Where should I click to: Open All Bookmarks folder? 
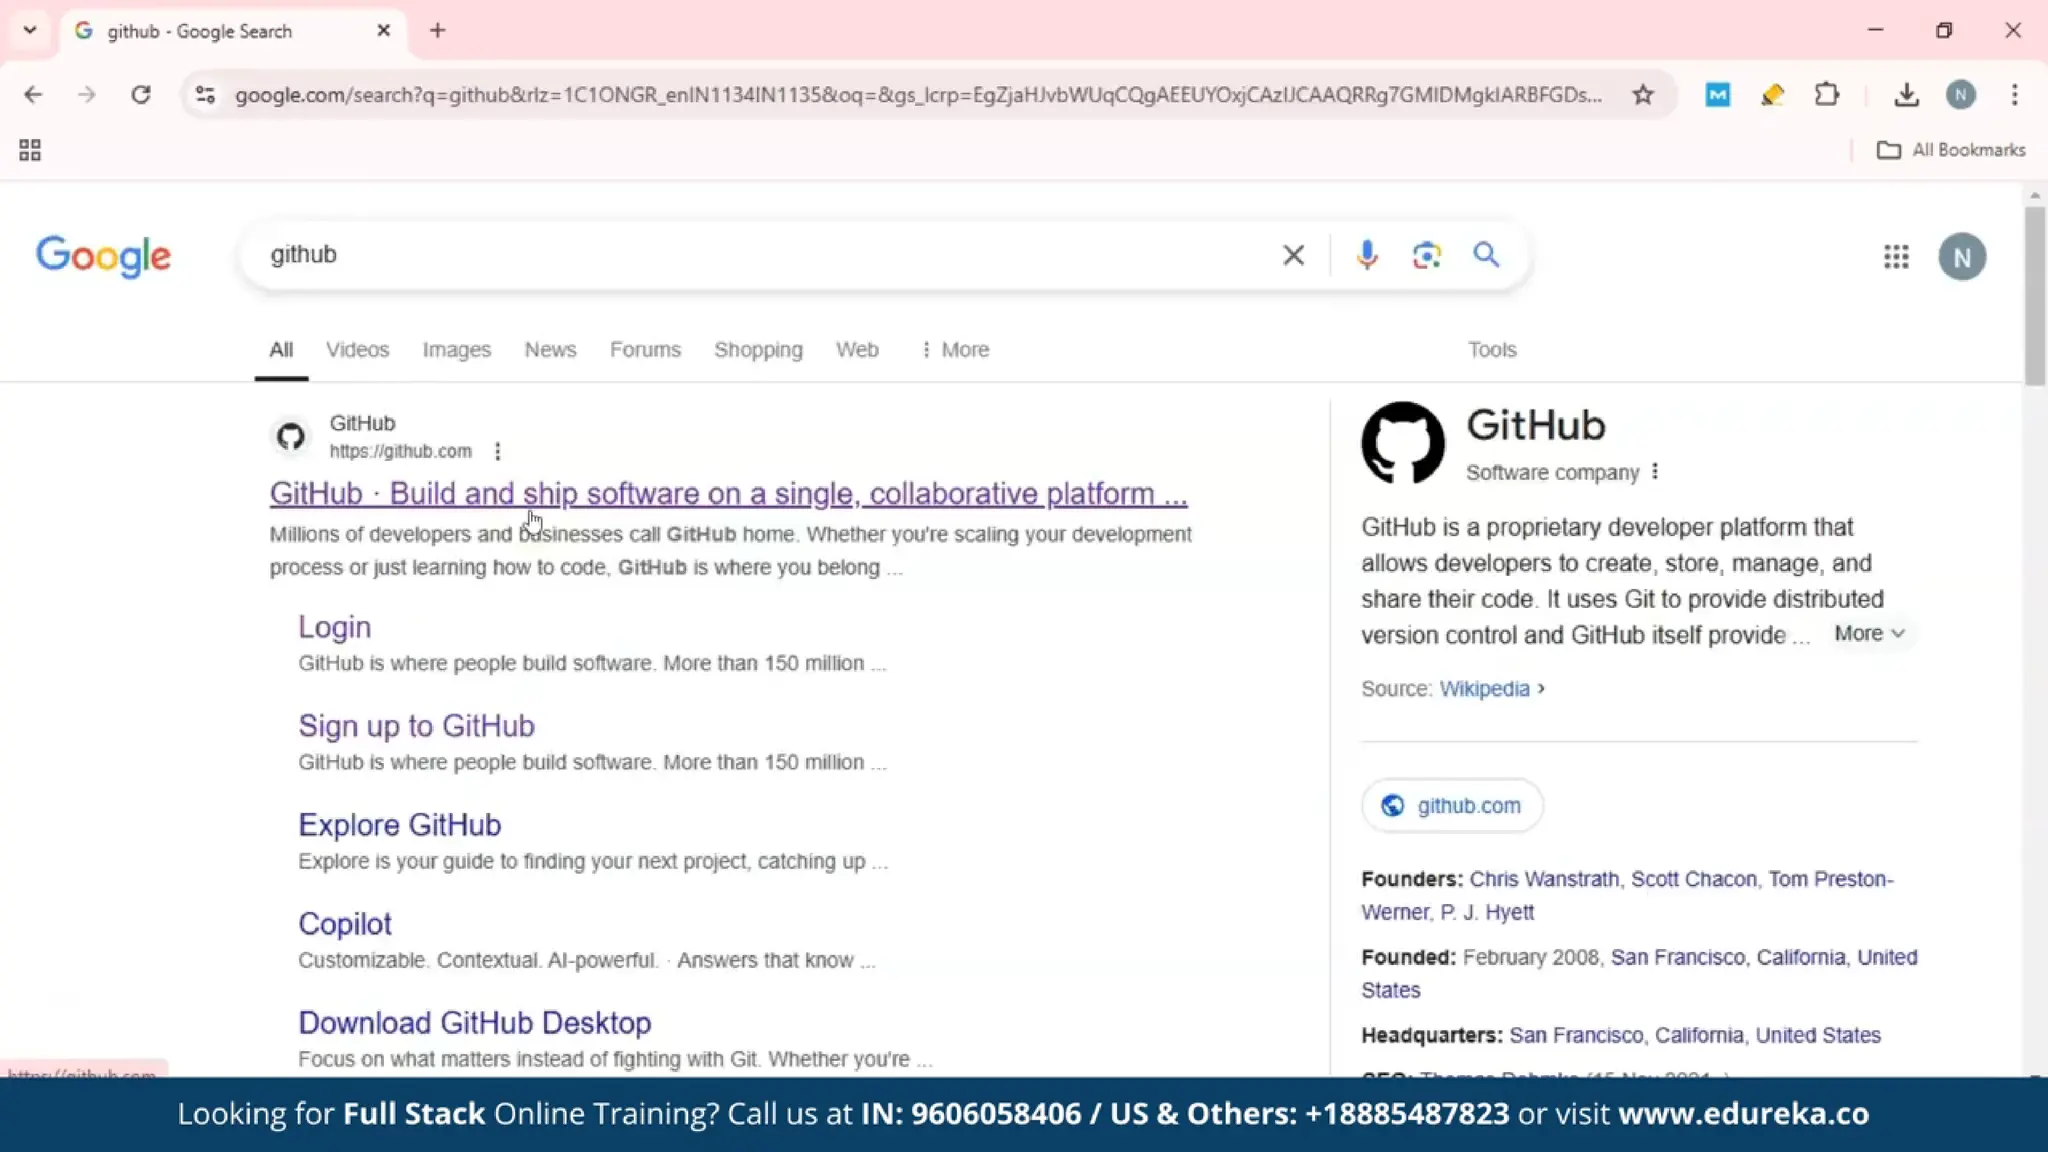pos(1951,150)
